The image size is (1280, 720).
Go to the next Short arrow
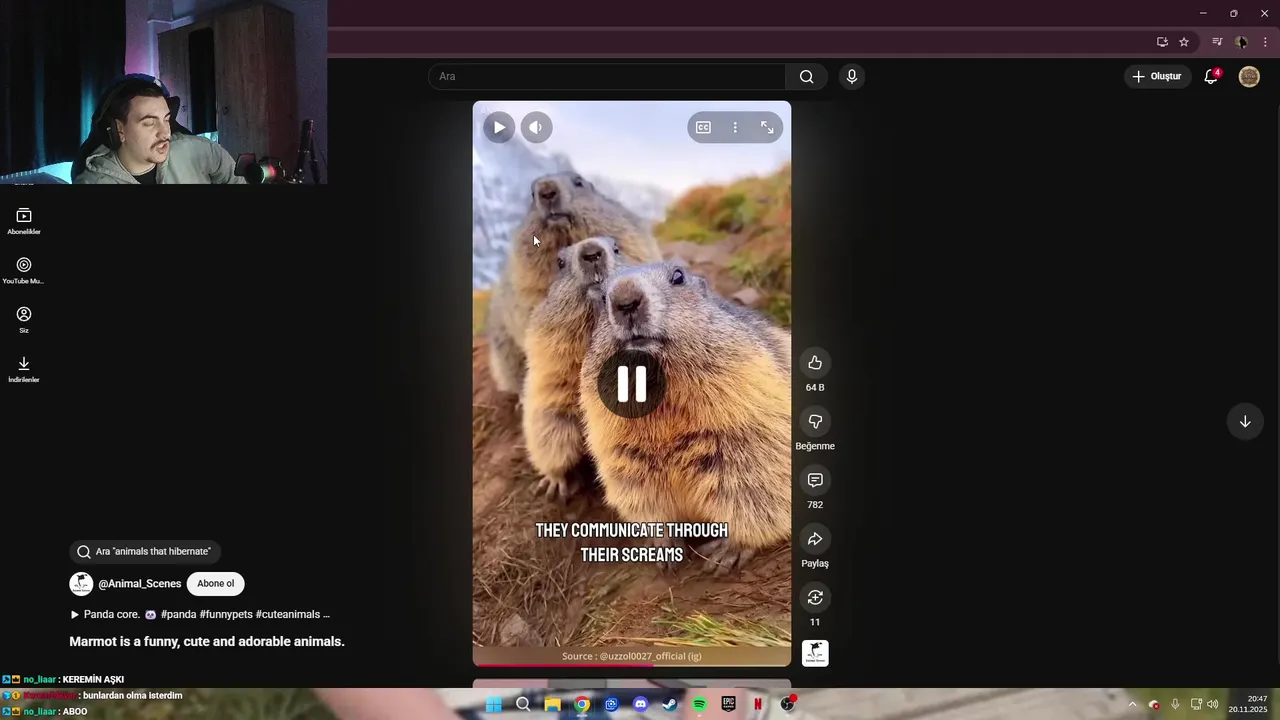point(1245,422)
